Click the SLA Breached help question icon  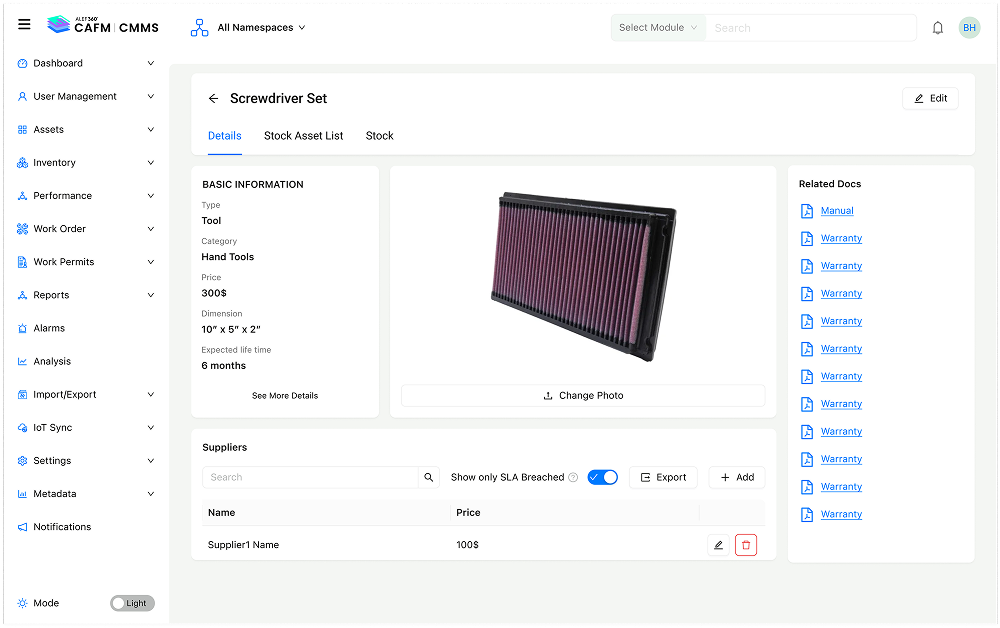[x=573, y=478]
